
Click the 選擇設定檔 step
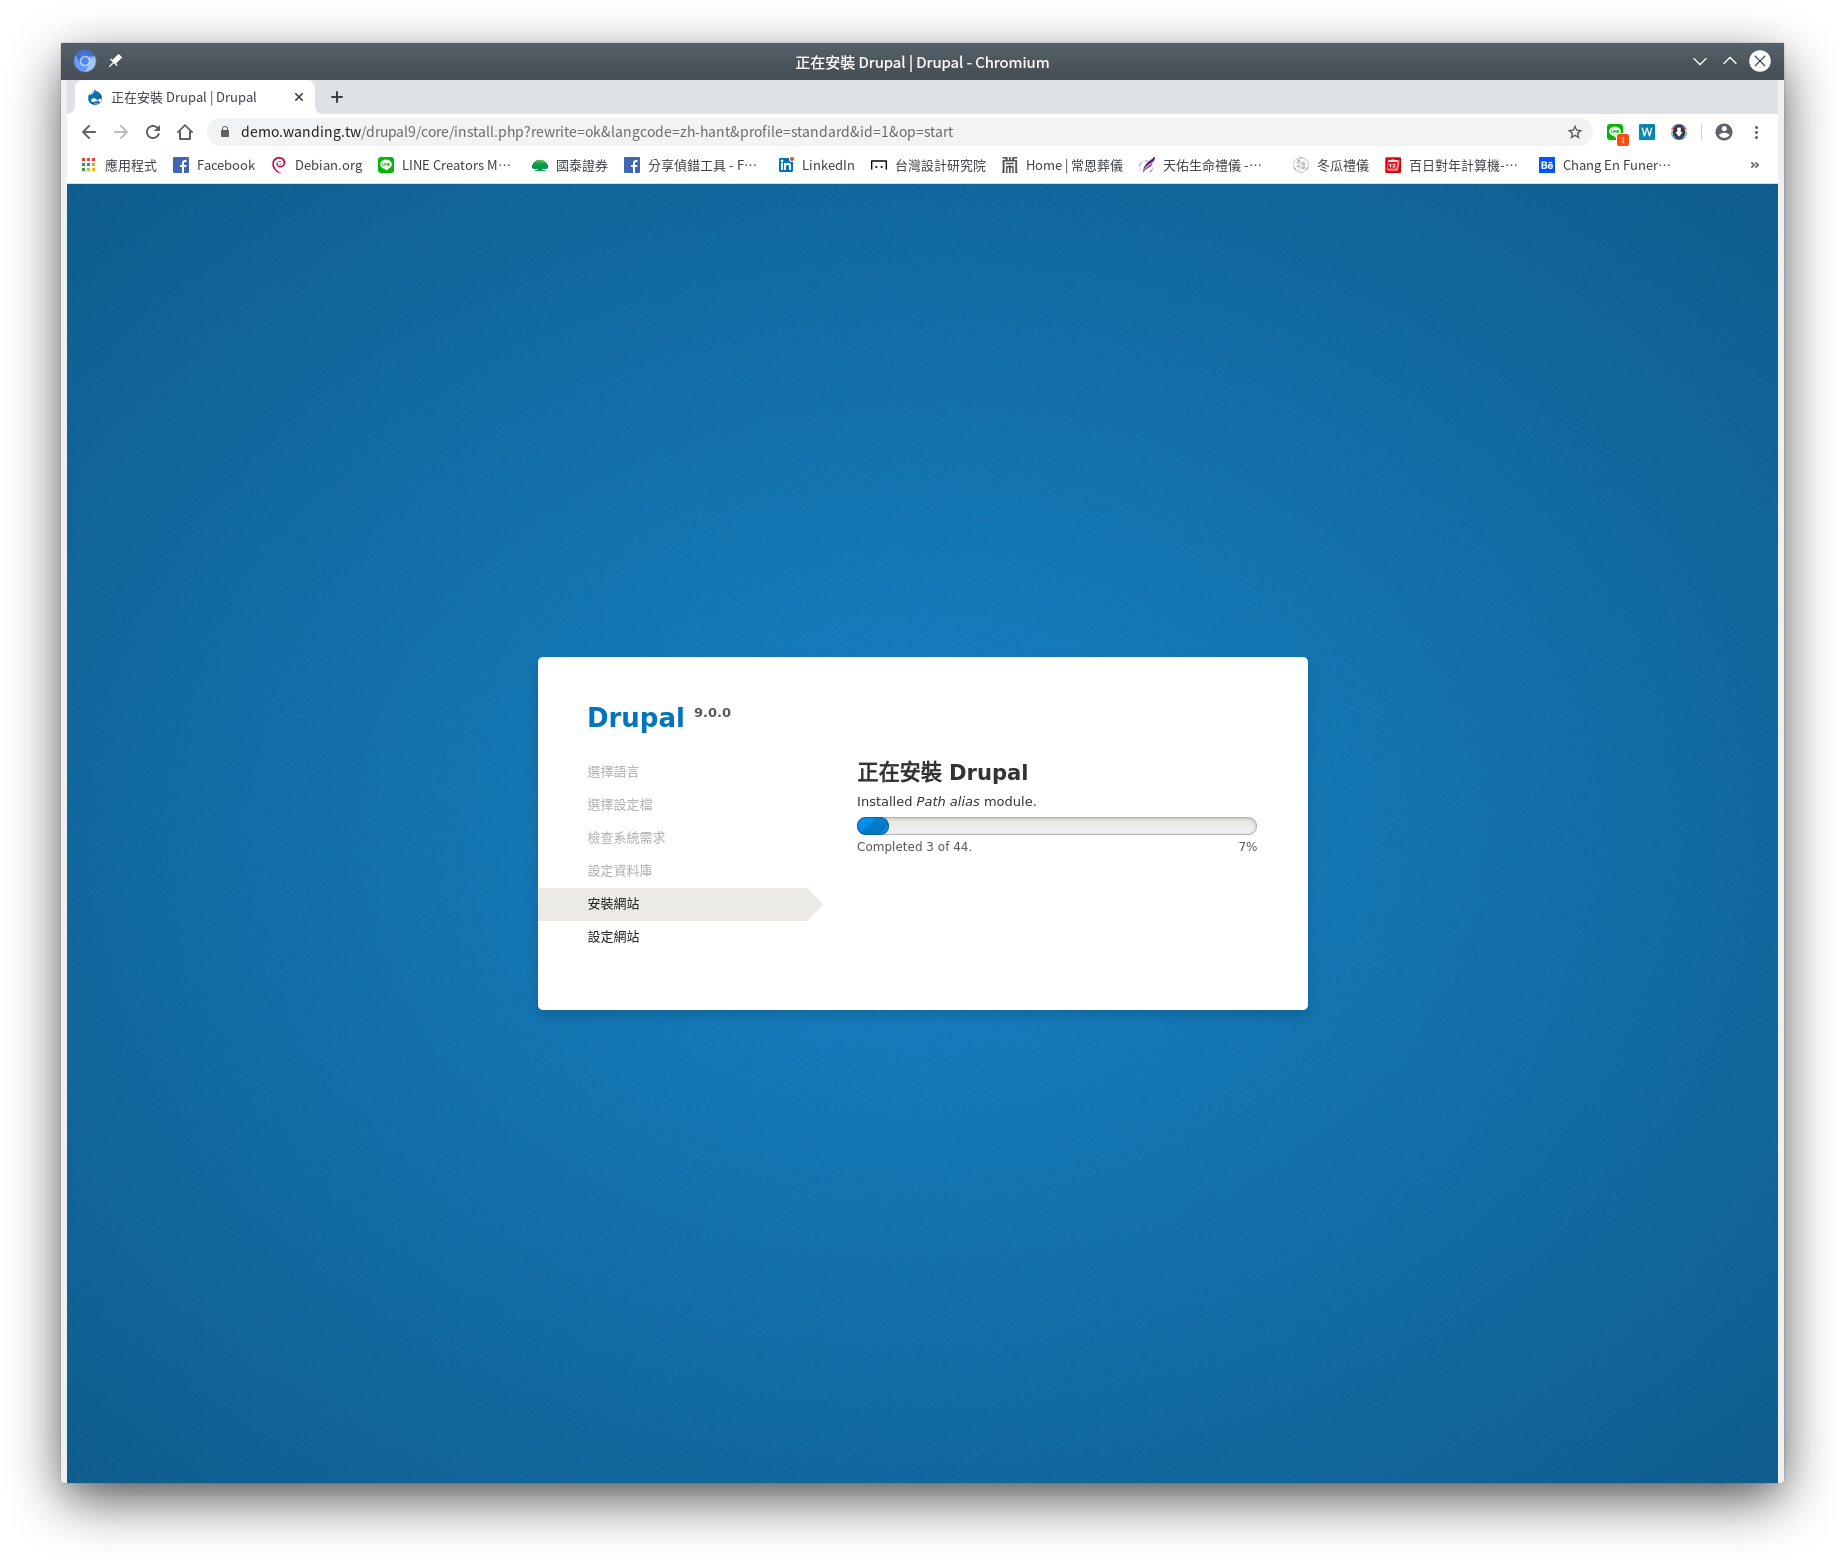620,805
